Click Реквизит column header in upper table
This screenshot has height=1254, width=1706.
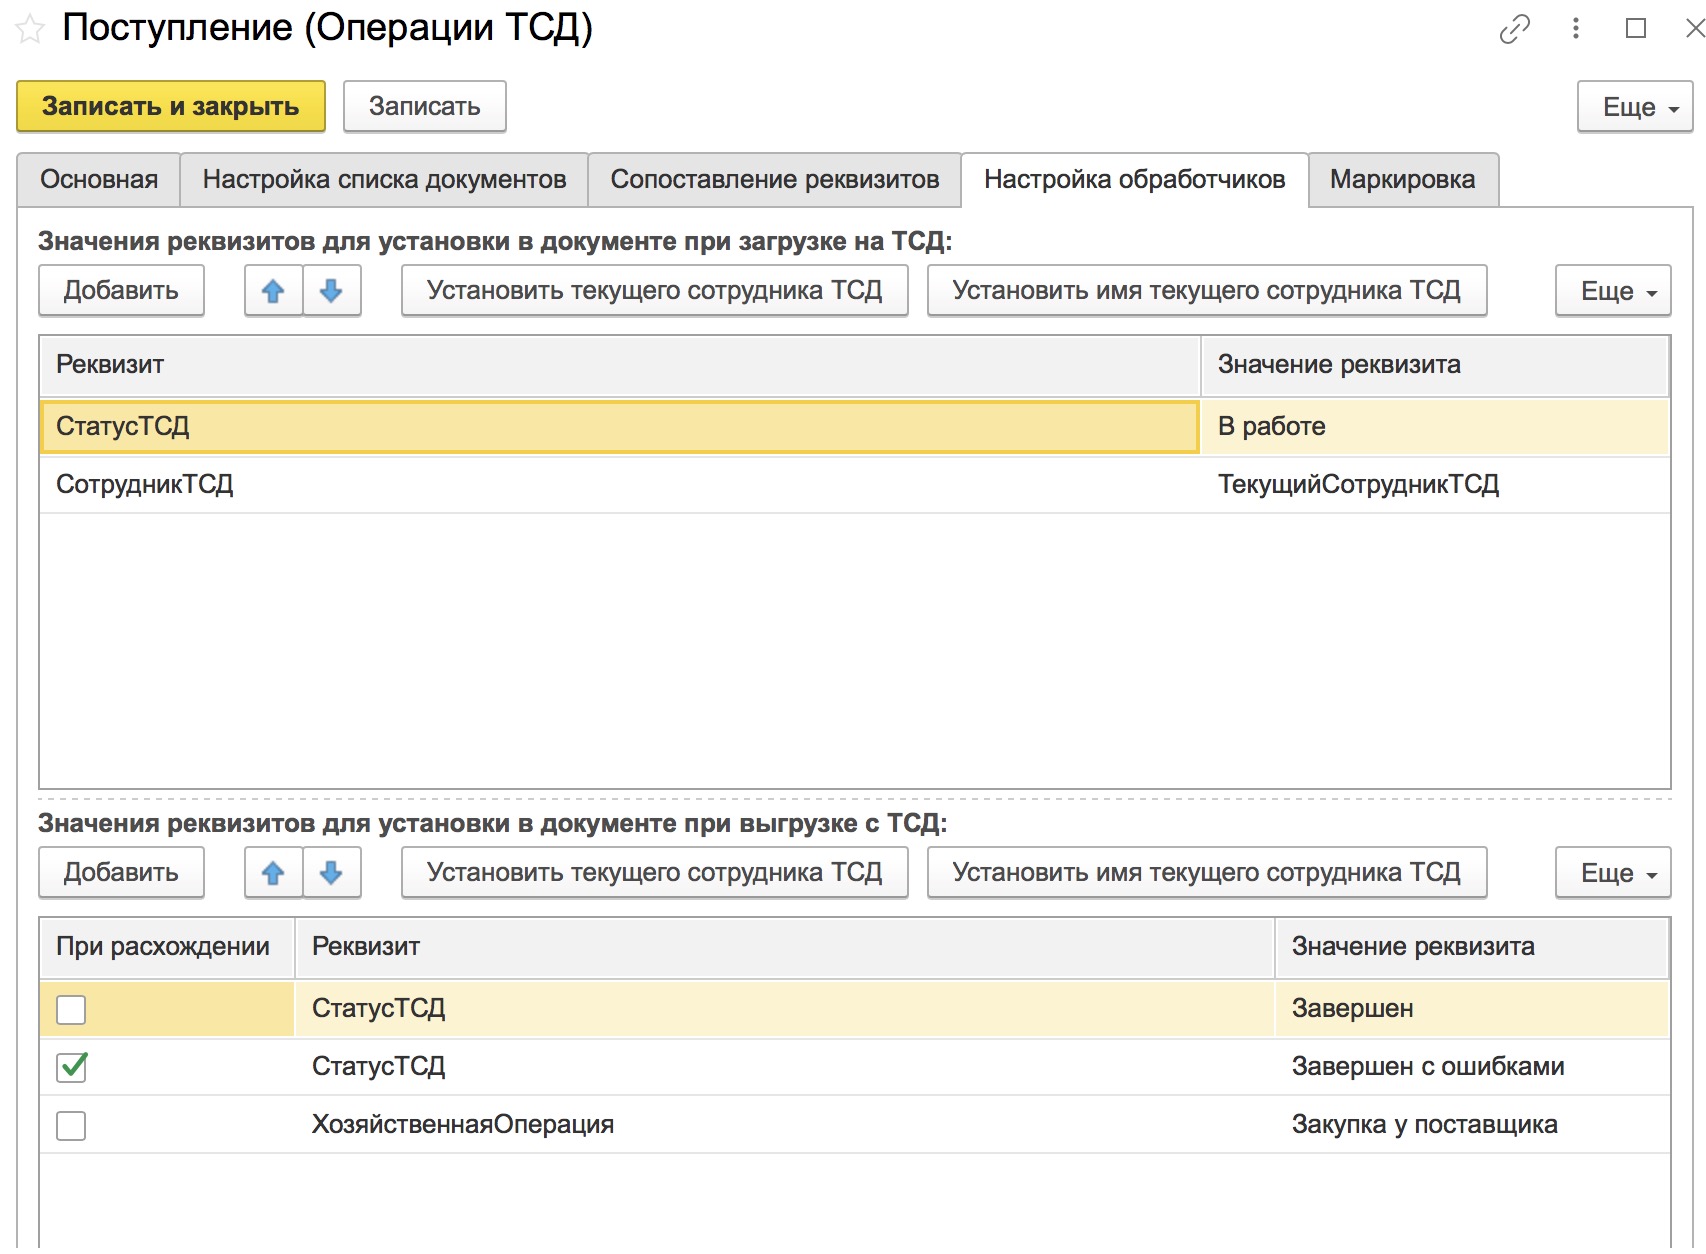coord(619,365)
